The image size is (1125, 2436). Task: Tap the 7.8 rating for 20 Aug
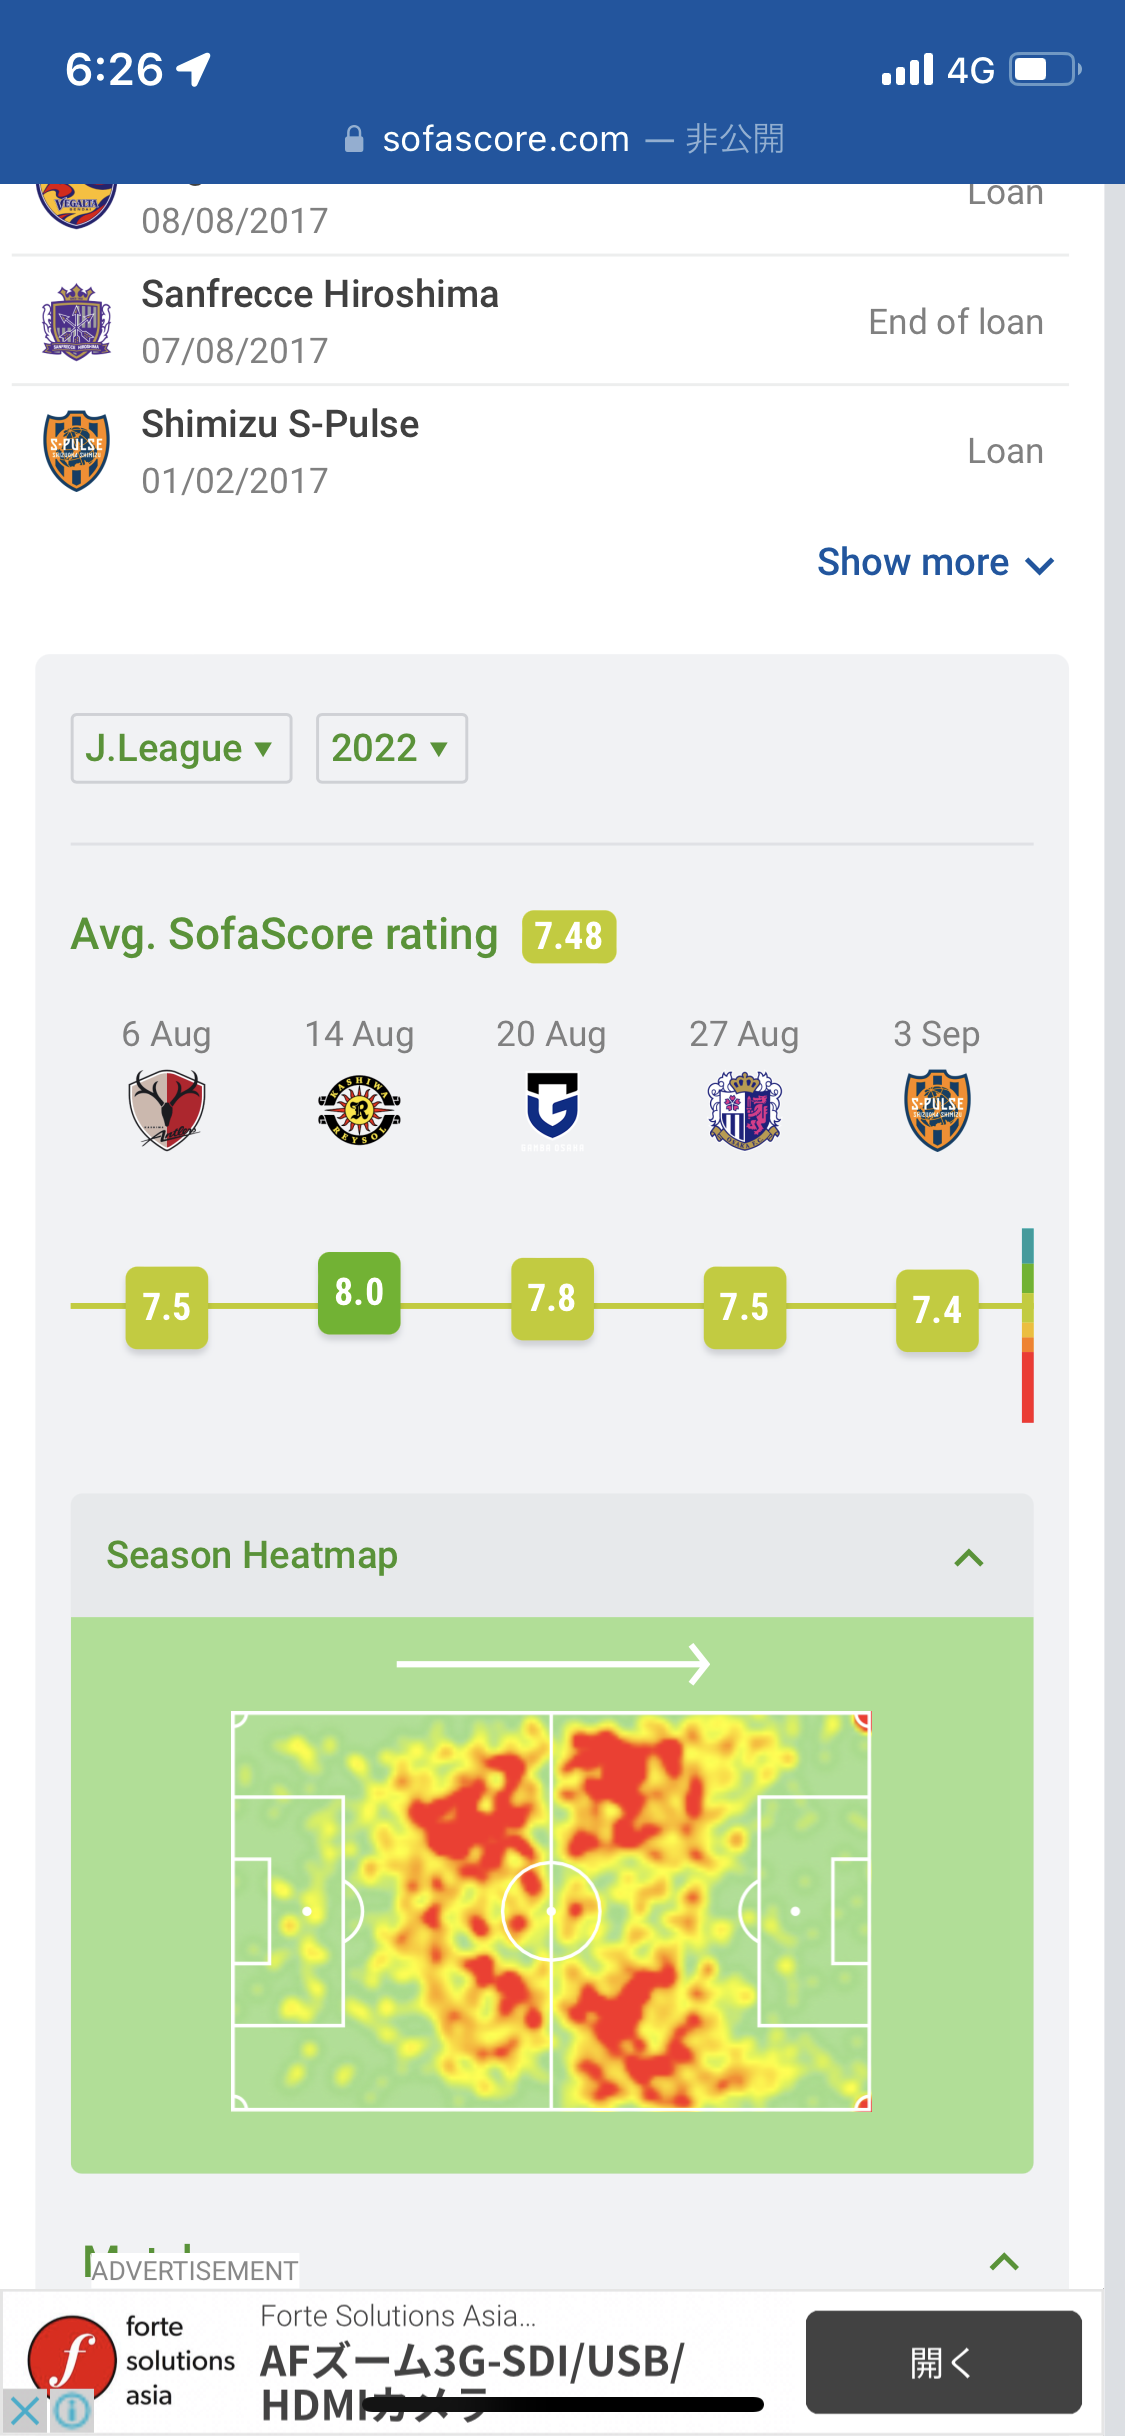552,1298
